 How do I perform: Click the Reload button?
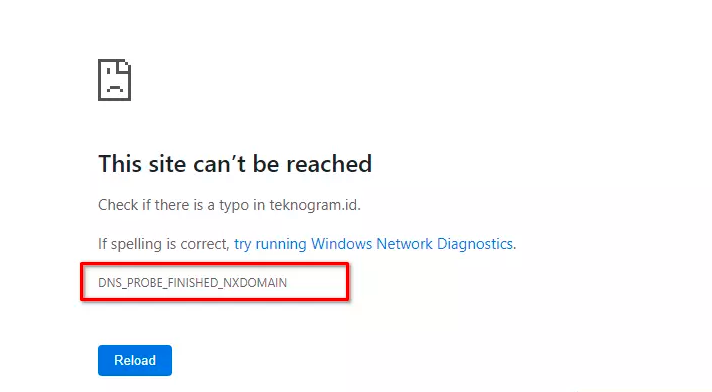[x=135, y=360]
